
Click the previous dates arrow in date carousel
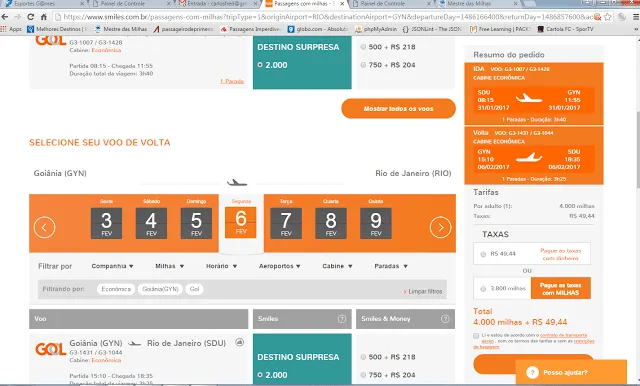click(44, 227)
